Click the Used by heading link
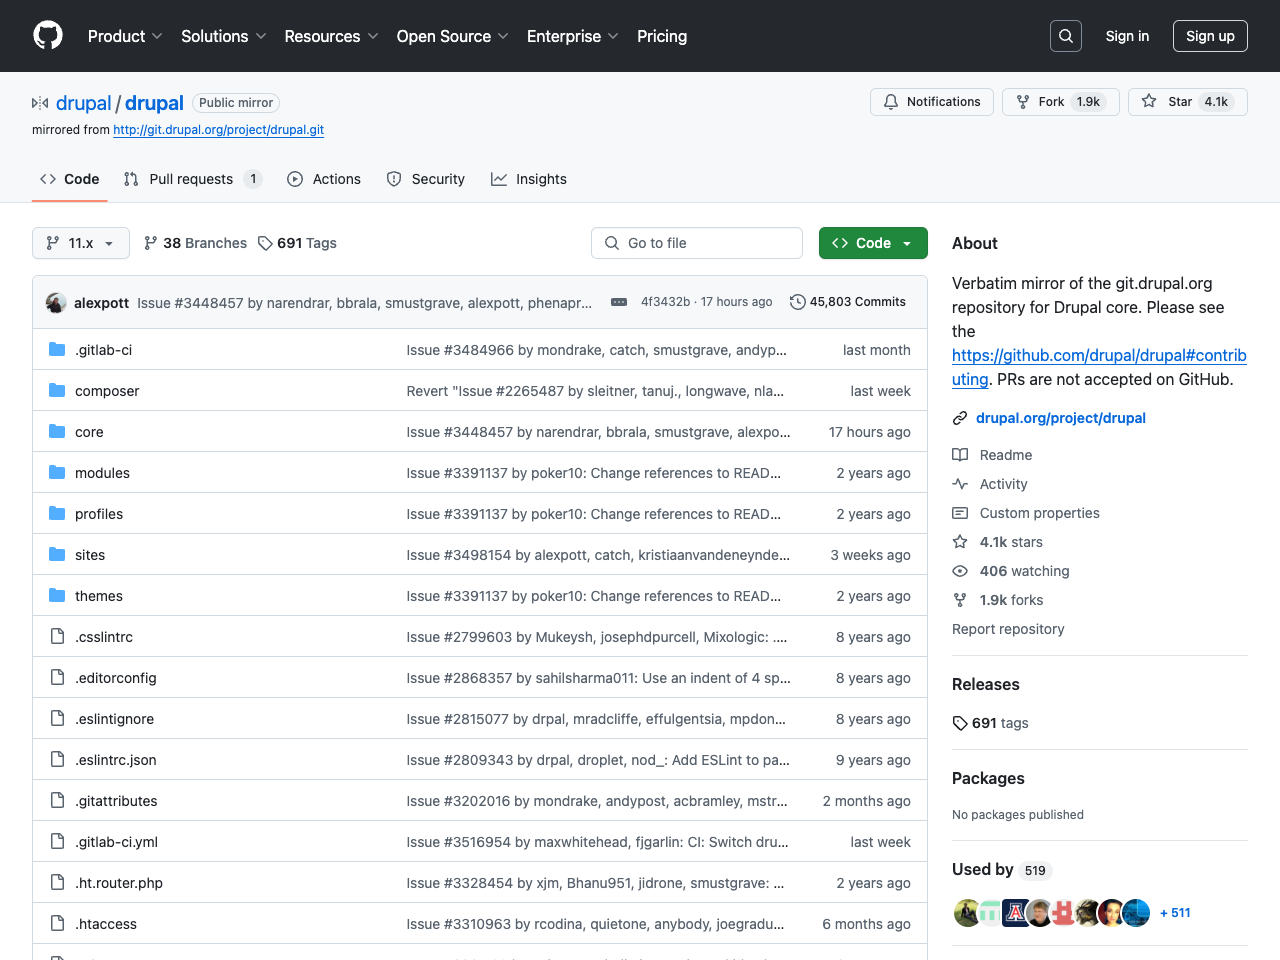Image resolution: width=1280 pixels, height=960 pixels. [1002, 870]
